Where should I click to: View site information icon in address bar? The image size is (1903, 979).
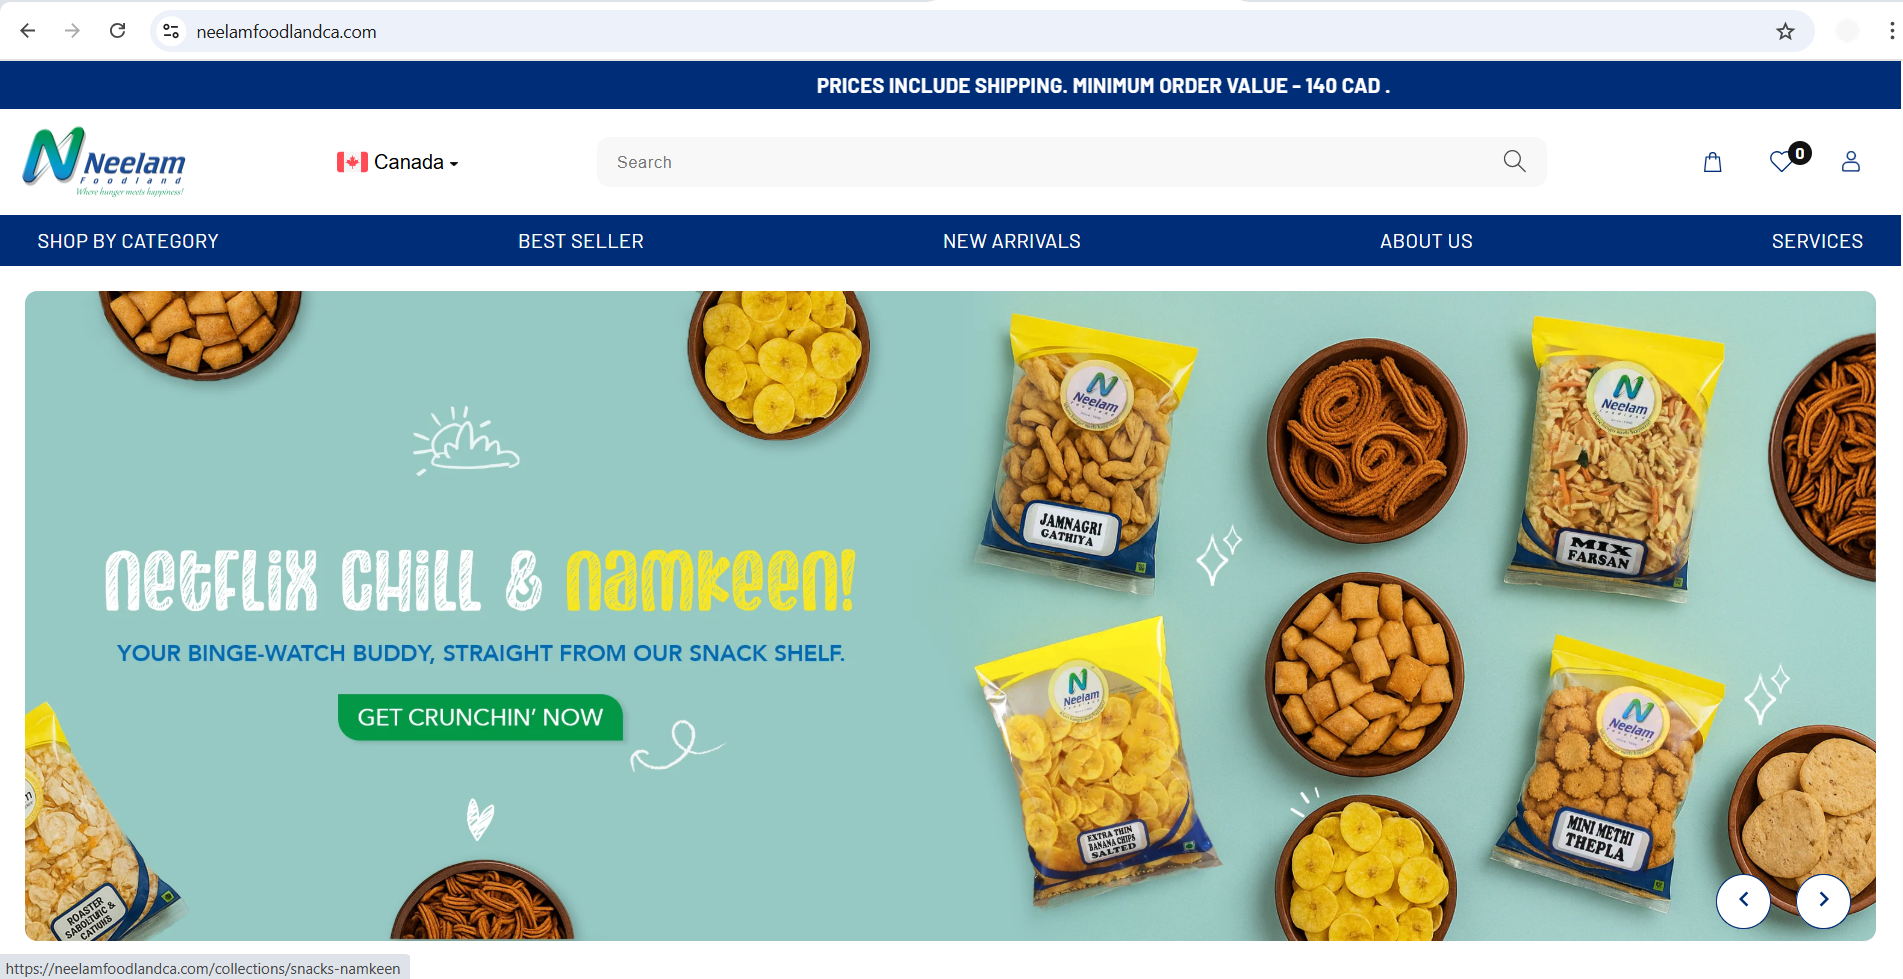coord(171,31)
